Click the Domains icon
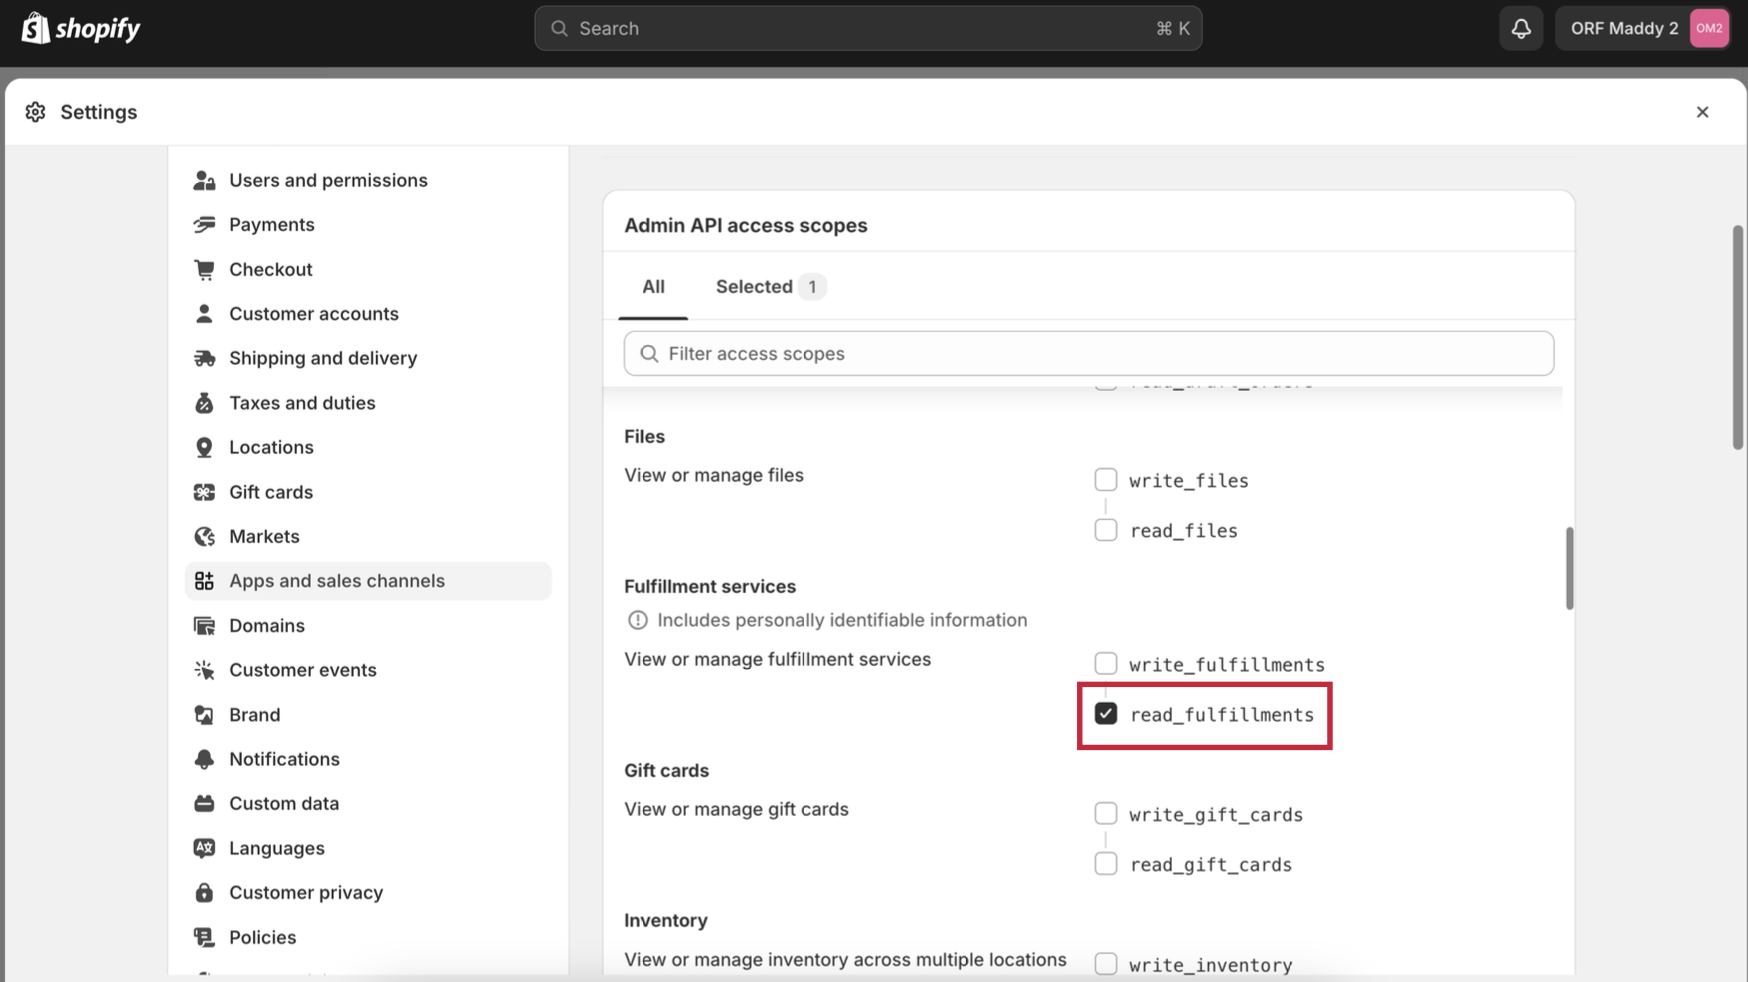1748x982 pixels. coord(204,626)
